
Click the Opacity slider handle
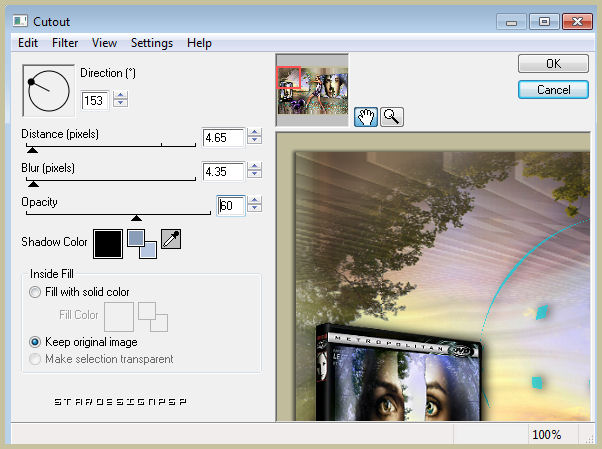(x=136, y=218)
